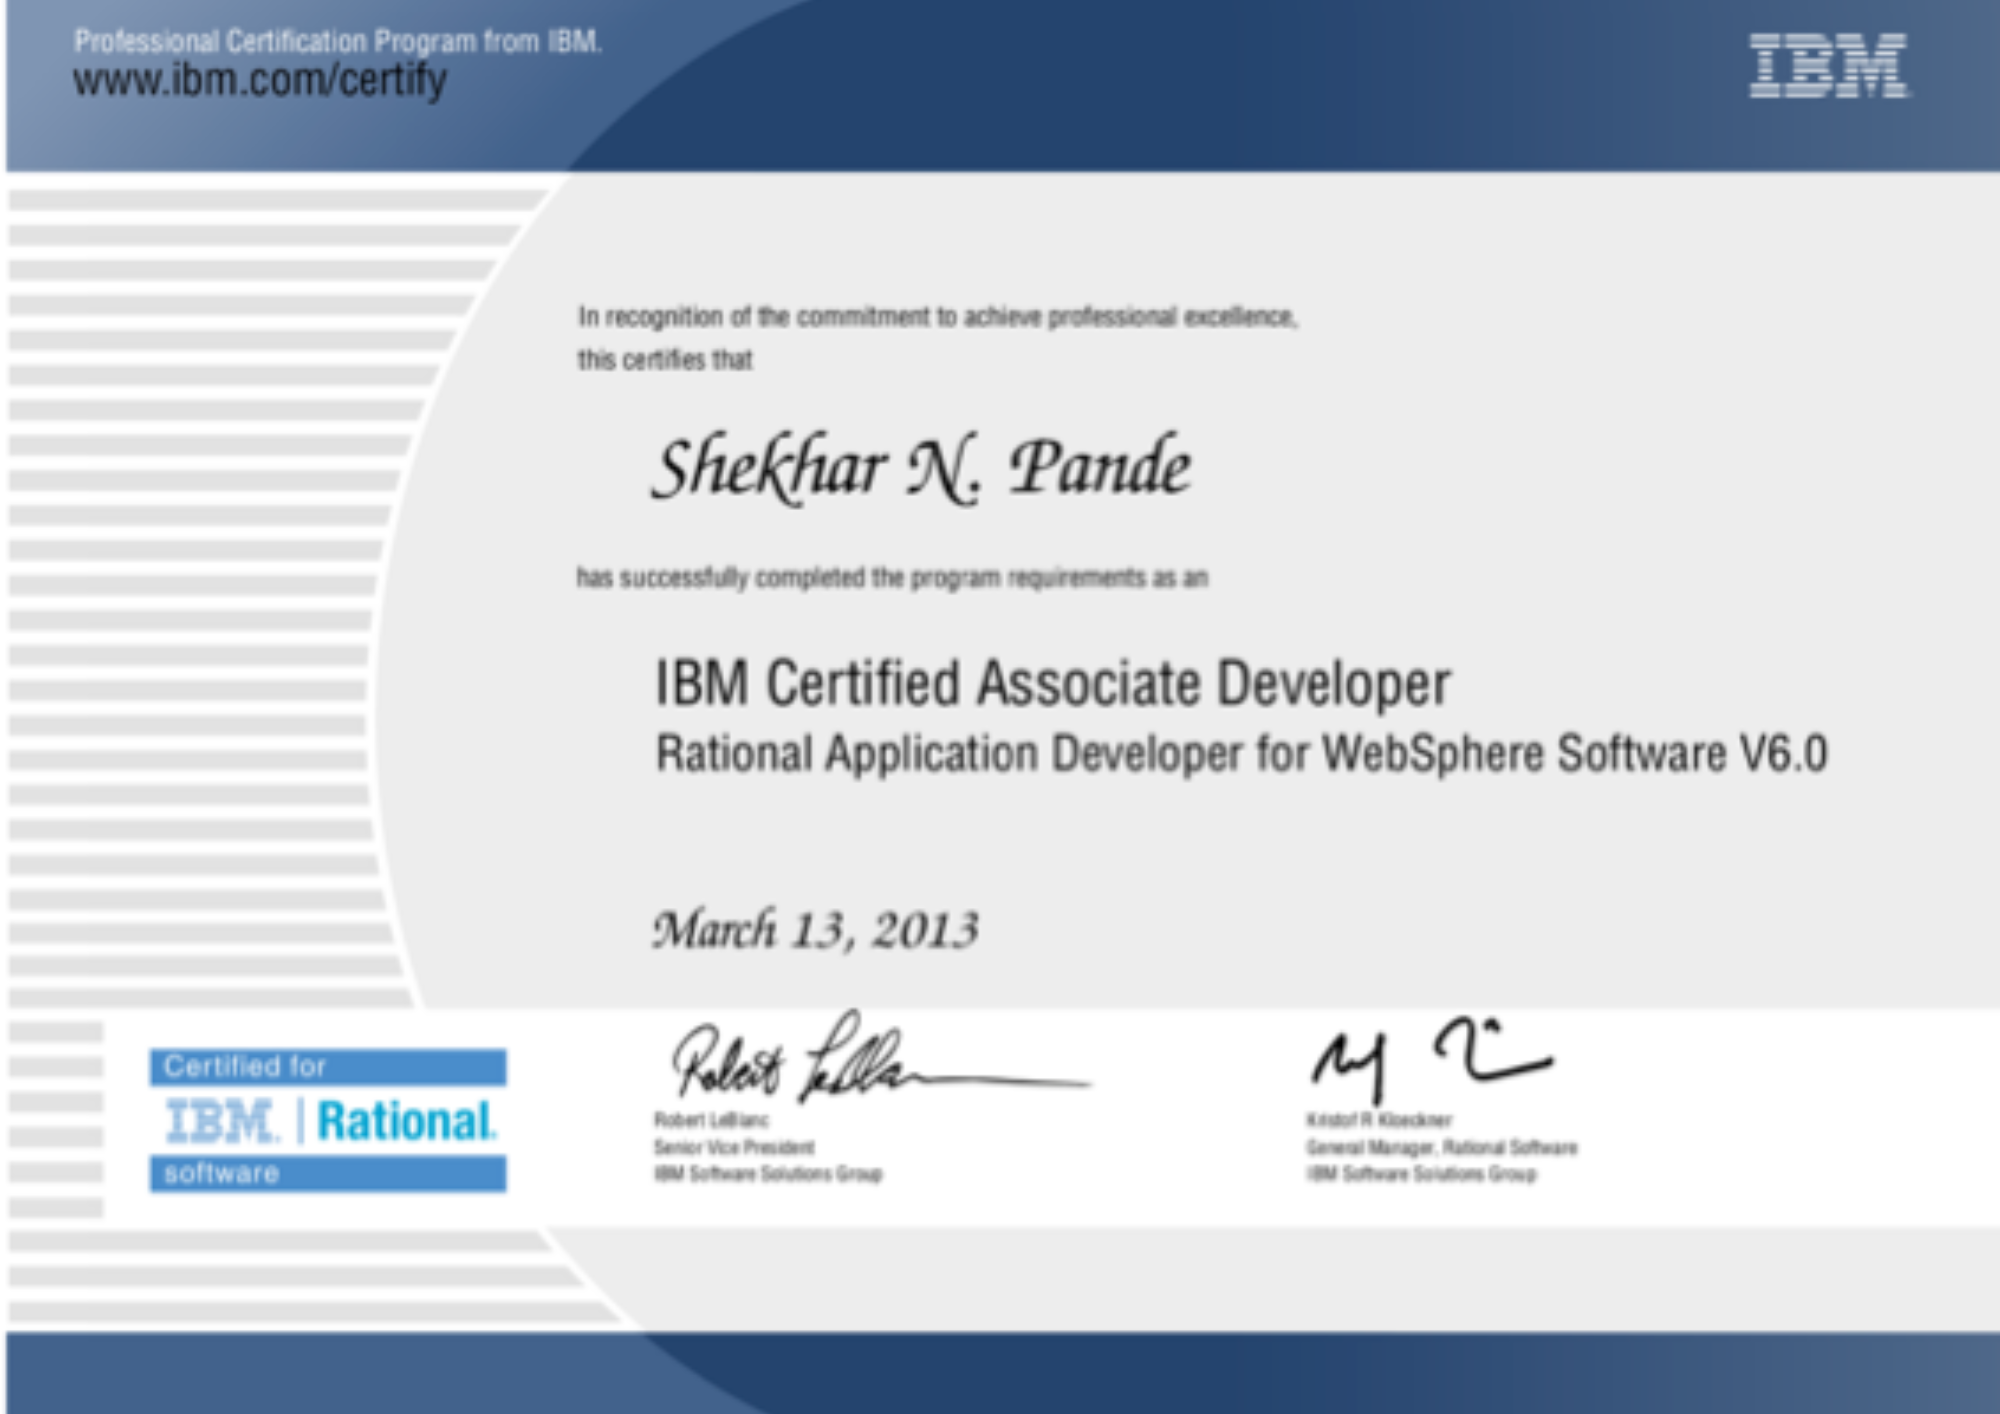2000x1414 pixels.
Task: Click 'IBM Software Solutions Group' under General Manager
Action: tap(1421, 1173)
